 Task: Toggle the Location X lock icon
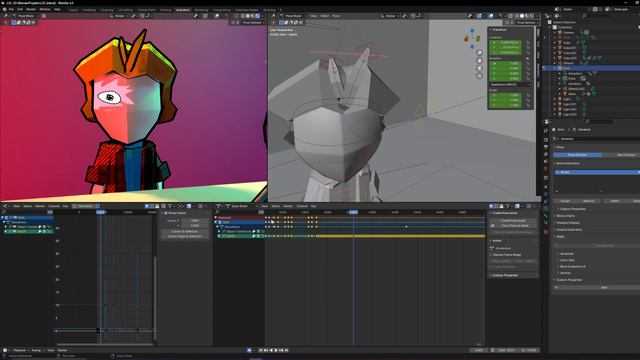(528, 42)
